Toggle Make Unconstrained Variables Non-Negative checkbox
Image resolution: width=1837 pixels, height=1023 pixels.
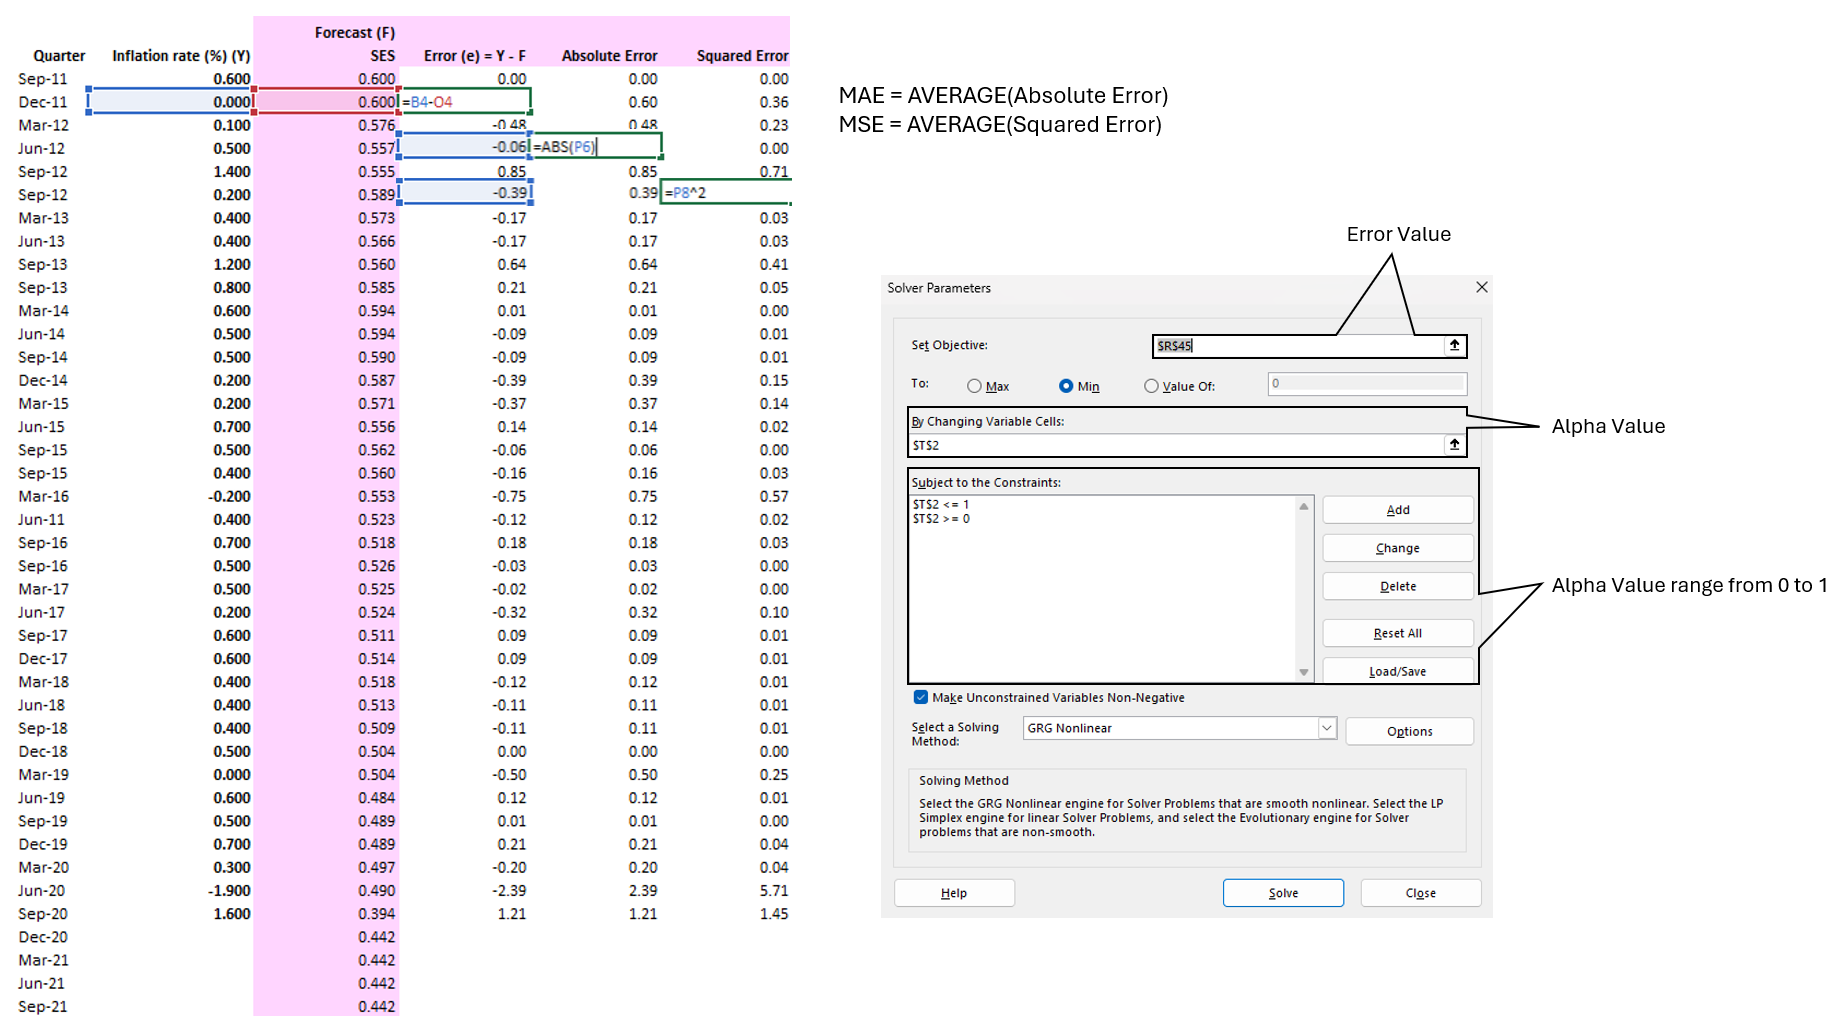(x=920, y=697)
